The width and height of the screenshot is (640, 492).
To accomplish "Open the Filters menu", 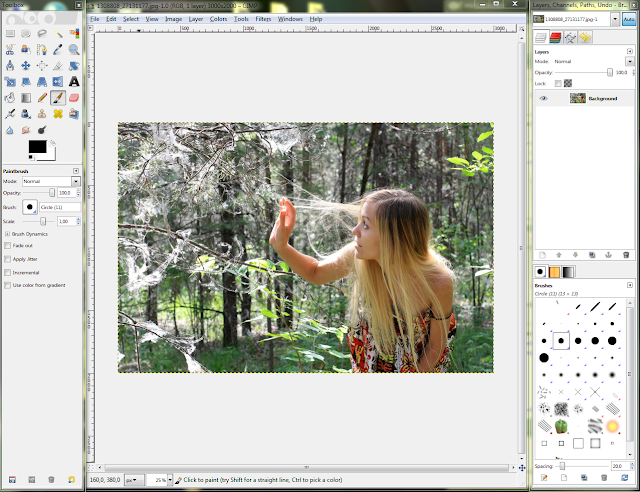I will [x=263, y=19].
